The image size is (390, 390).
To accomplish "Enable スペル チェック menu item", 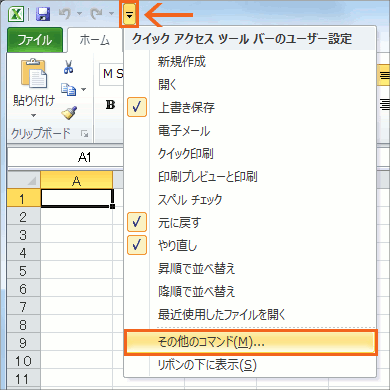I will tap(250, 200).
